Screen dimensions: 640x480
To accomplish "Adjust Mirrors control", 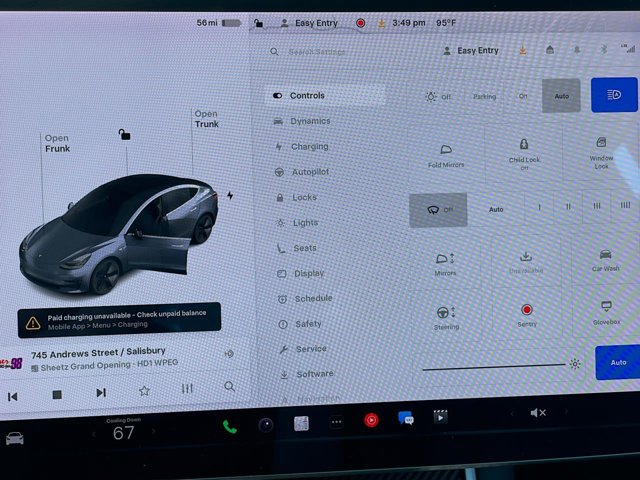I will coord(445,264).
